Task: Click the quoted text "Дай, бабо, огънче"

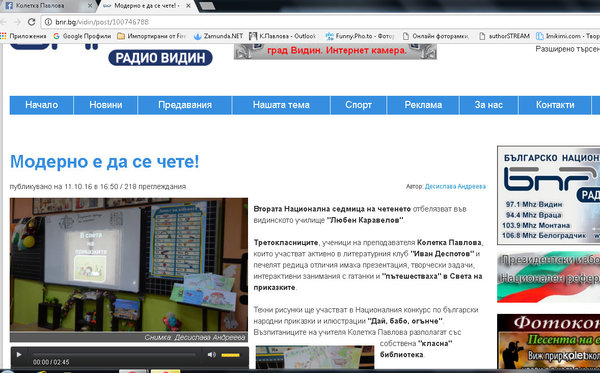Action: point(405,321)
